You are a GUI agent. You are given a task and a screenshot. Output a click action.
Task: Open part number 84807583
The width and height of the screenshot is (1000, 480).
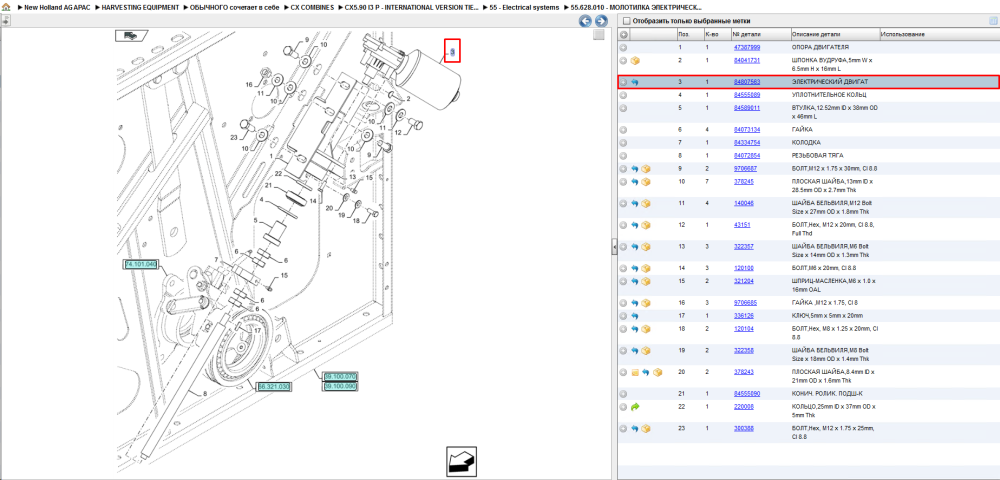pos(747,82)
